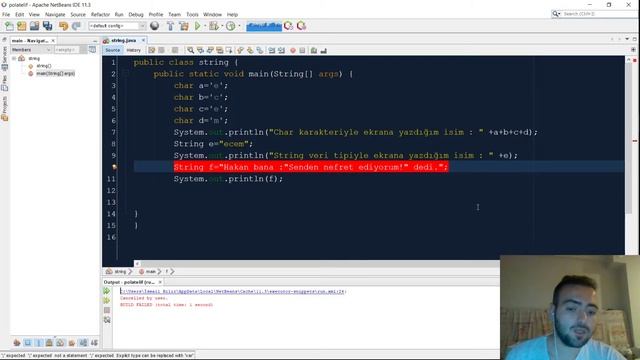Switch to the History editor view
Screen dimensions: 640x360
pyautogui.click(x=133, y=50)
